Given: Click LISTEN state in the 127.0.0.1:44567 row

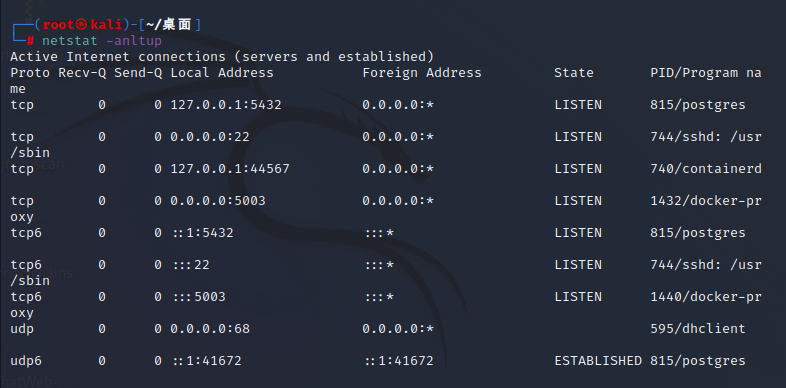Looking at the screenshot, I should tap(578, 169).
